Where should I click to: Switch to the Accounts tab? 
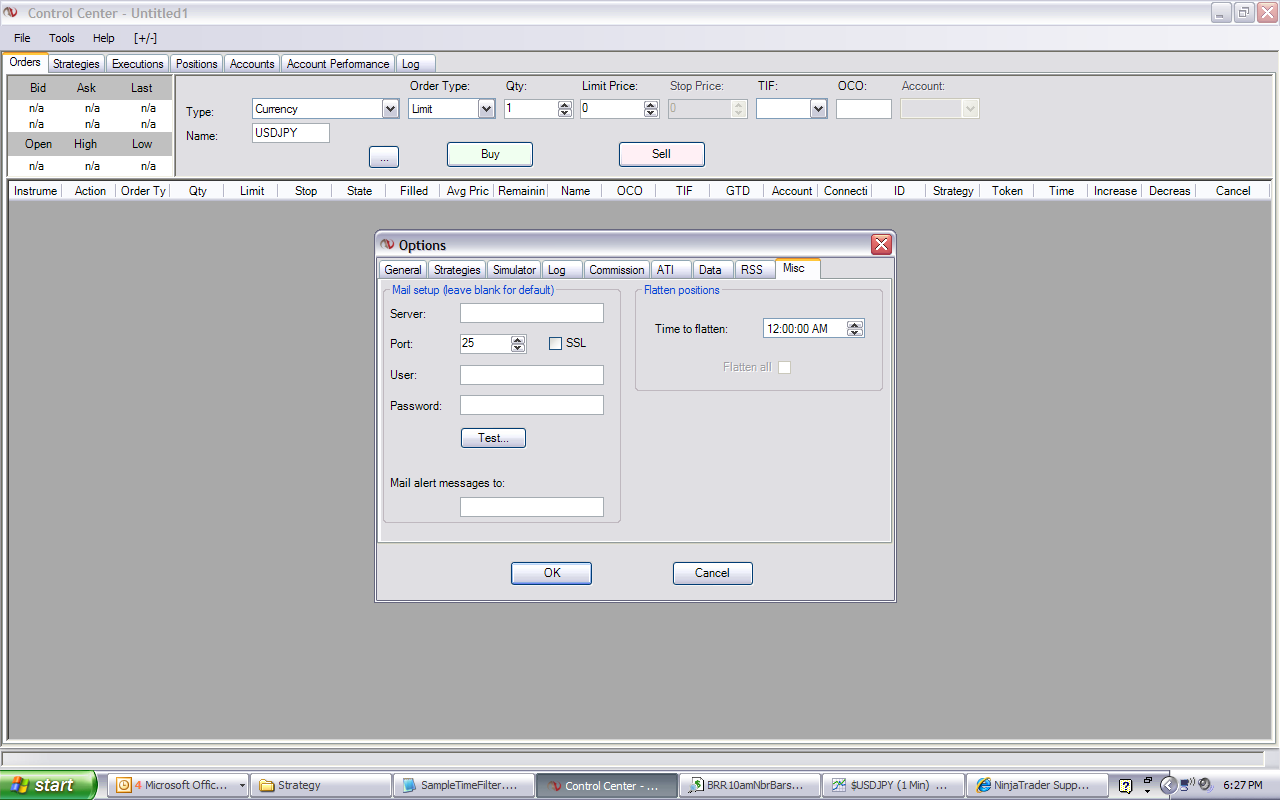pyautogui.click(x=252, y=64)
